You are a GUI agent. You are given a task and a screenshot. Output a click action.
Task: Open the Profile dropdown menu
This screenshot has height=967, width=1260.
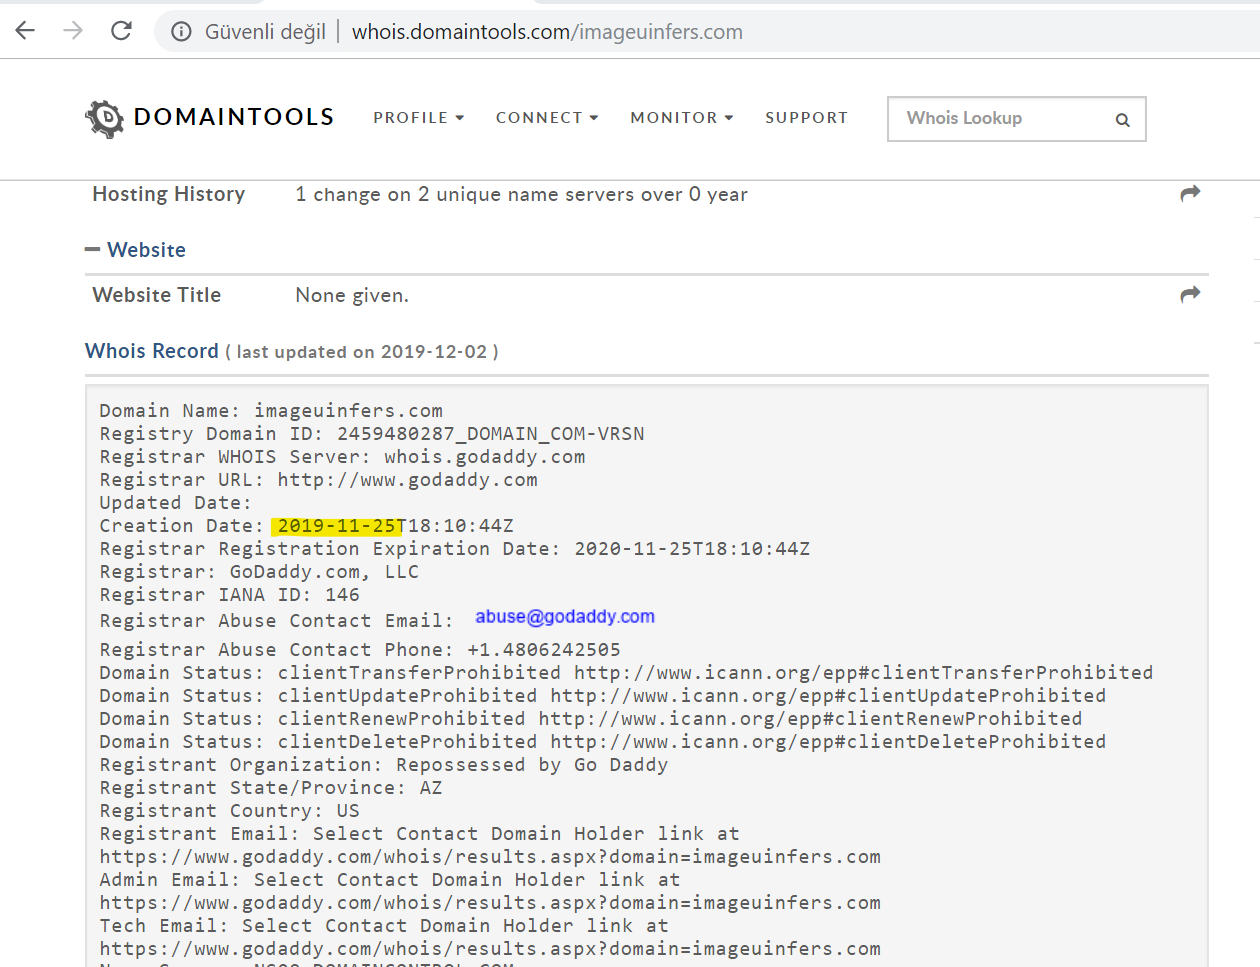pos(419,118)
